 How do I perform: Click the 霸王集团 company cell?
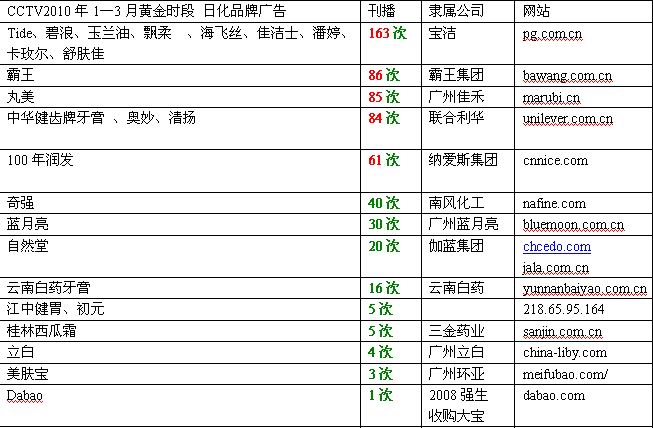[456, 75]
